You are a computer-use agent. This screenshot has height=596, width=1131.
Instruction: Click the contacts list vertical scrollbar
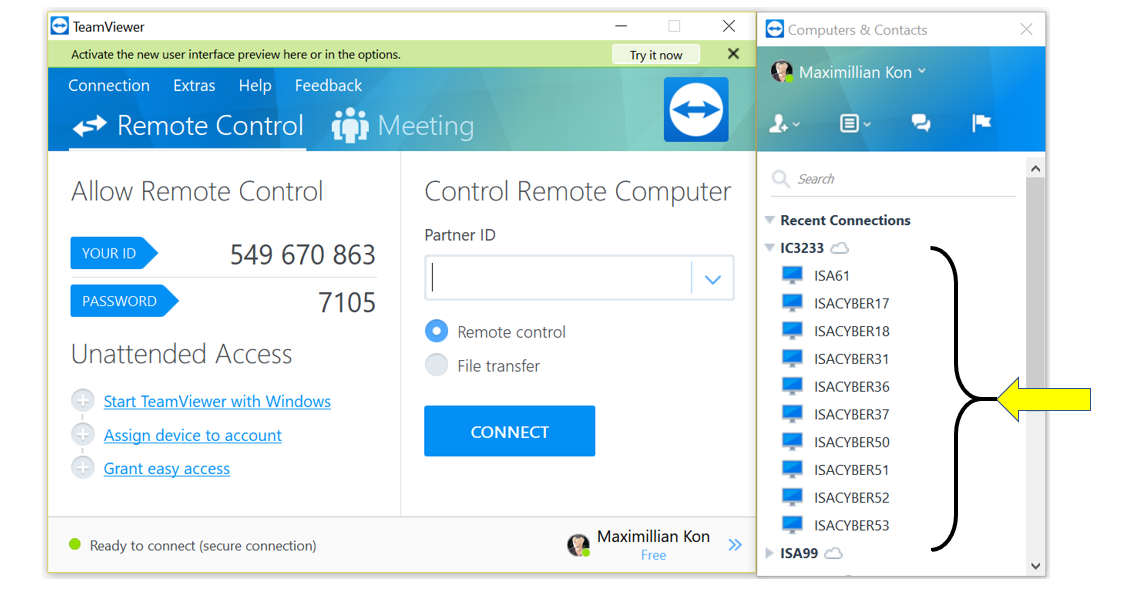pyautogui.click(x=1035, y=300)
